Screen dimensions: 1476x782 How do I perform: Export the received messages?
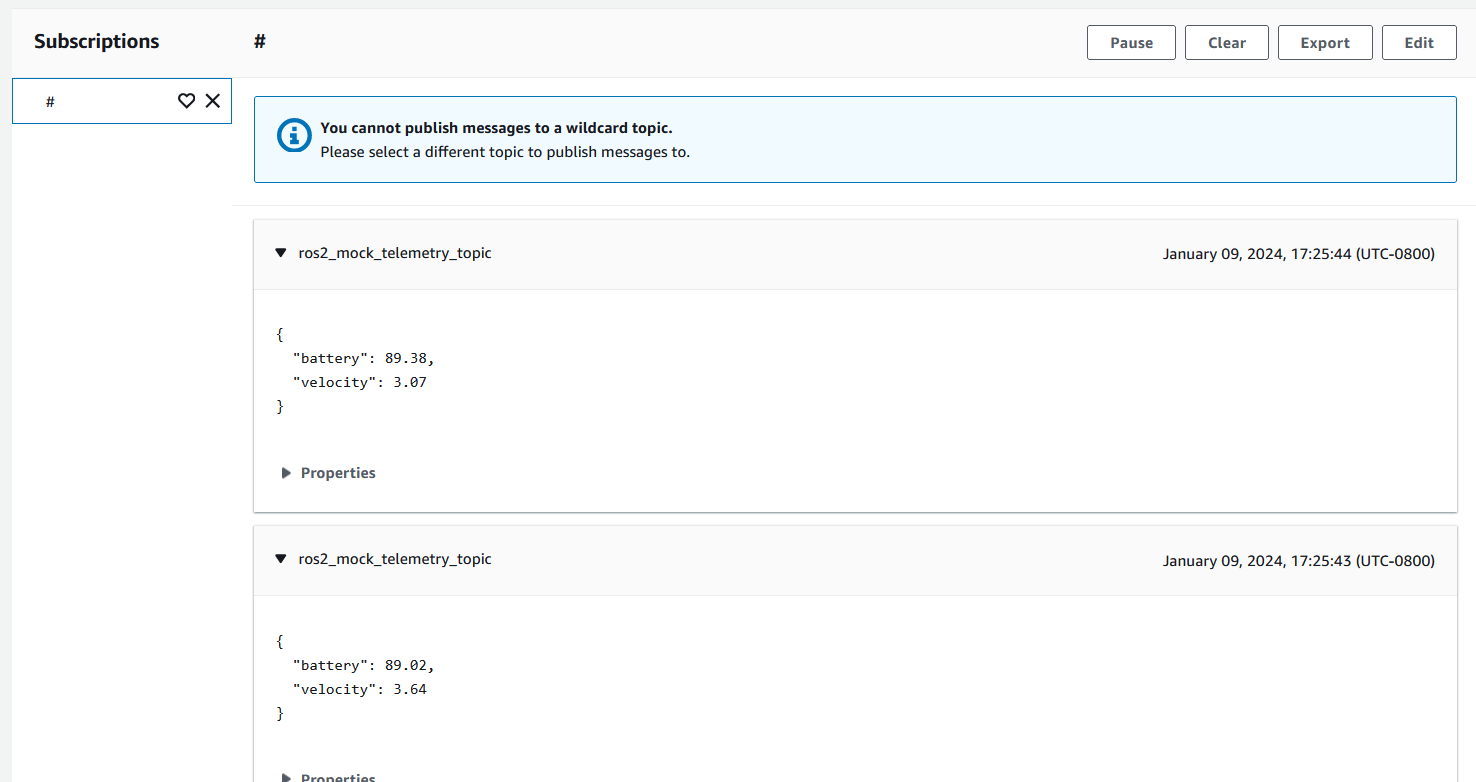pyautogui.click(x=1325, y=43)
